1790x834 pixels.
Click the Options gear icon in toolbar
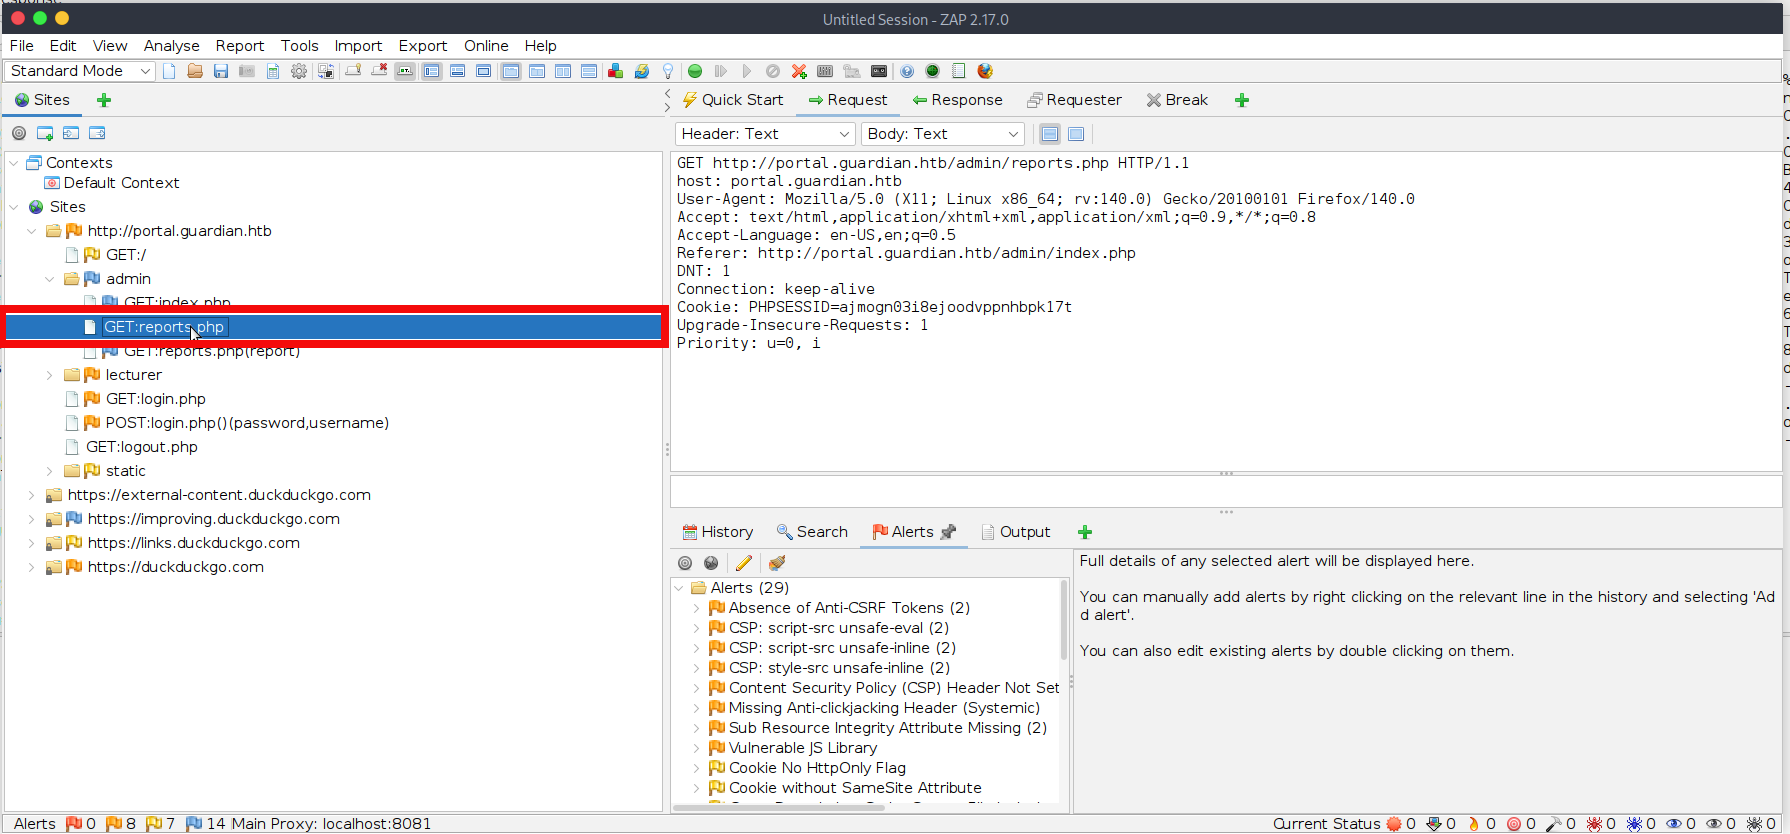click(x=299, y=71)
